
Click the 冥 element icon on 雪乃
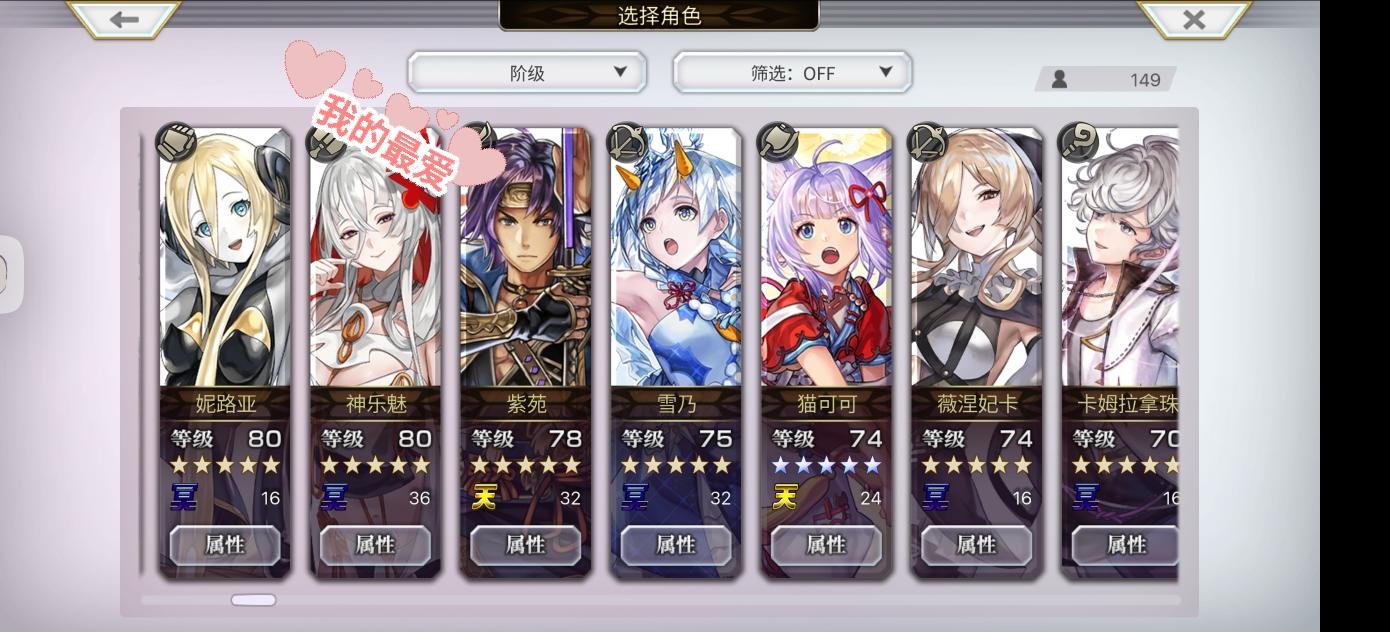[634, 497]
